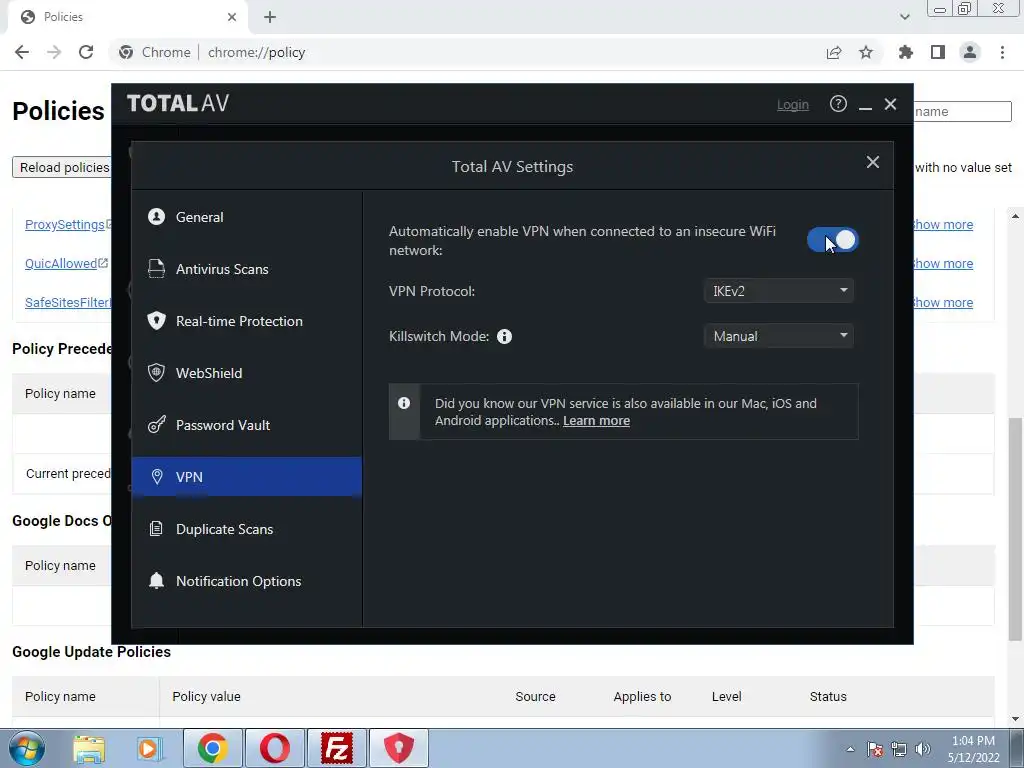Open Antivirus Scans settings section
Image resolution: width=1024 pixels, height=768 pixels.
[x=246, y=269]
